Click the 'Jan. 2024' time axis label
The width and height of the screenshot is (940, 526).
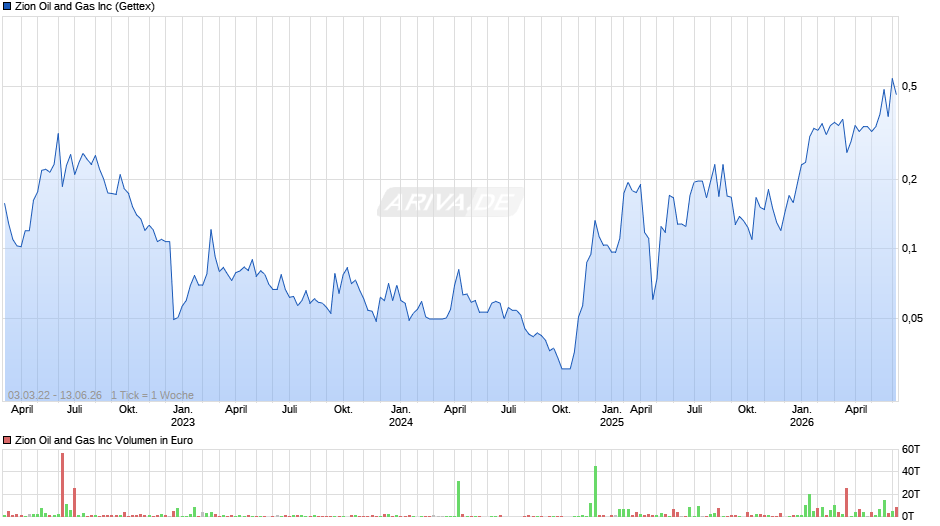400,416
